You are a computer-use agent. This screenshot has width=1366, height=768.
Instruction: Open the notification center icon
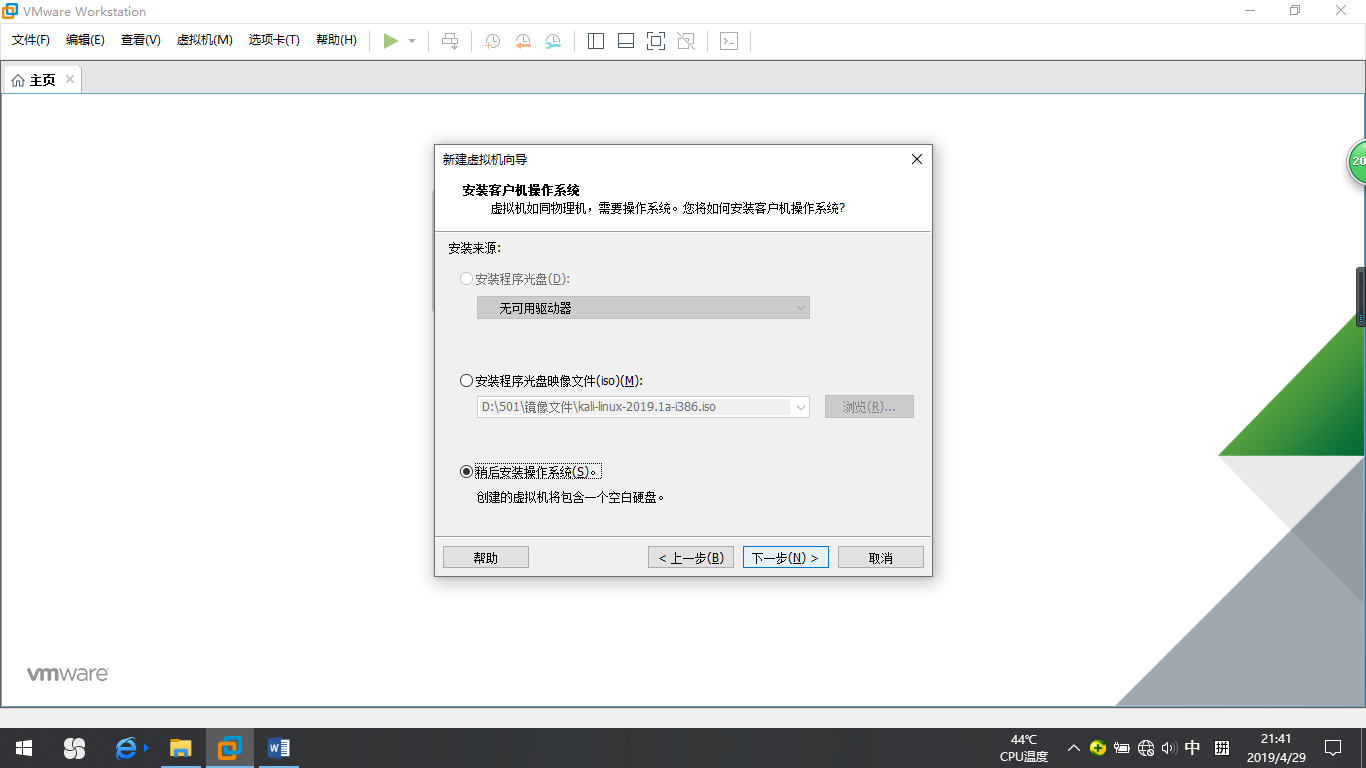click(1333, 748)
